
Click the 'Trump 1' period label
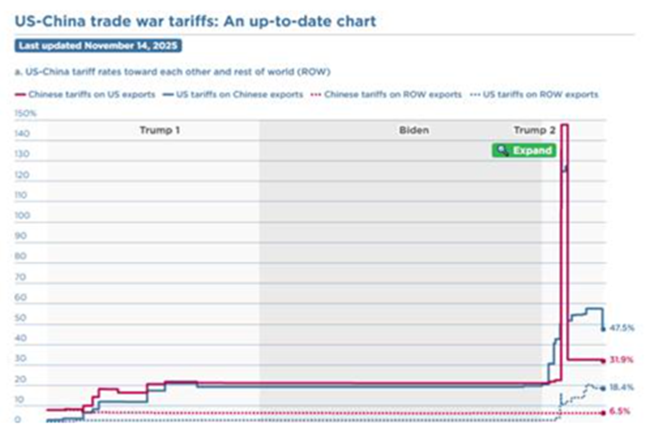pos(160,130)
